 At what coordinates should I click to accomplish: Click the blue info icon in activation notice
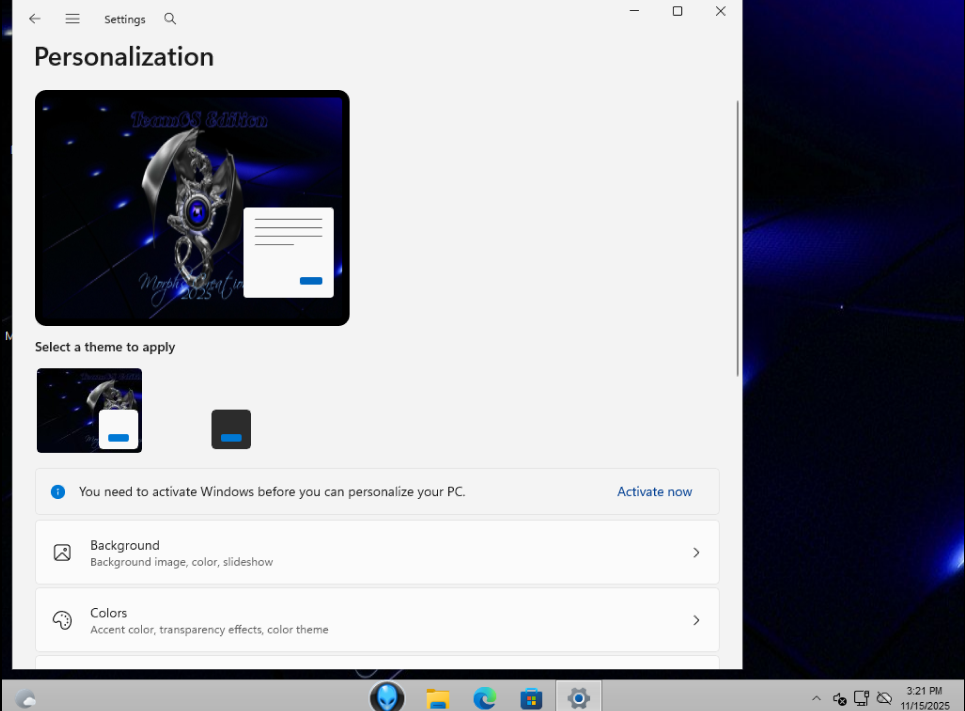pos(58,492)
